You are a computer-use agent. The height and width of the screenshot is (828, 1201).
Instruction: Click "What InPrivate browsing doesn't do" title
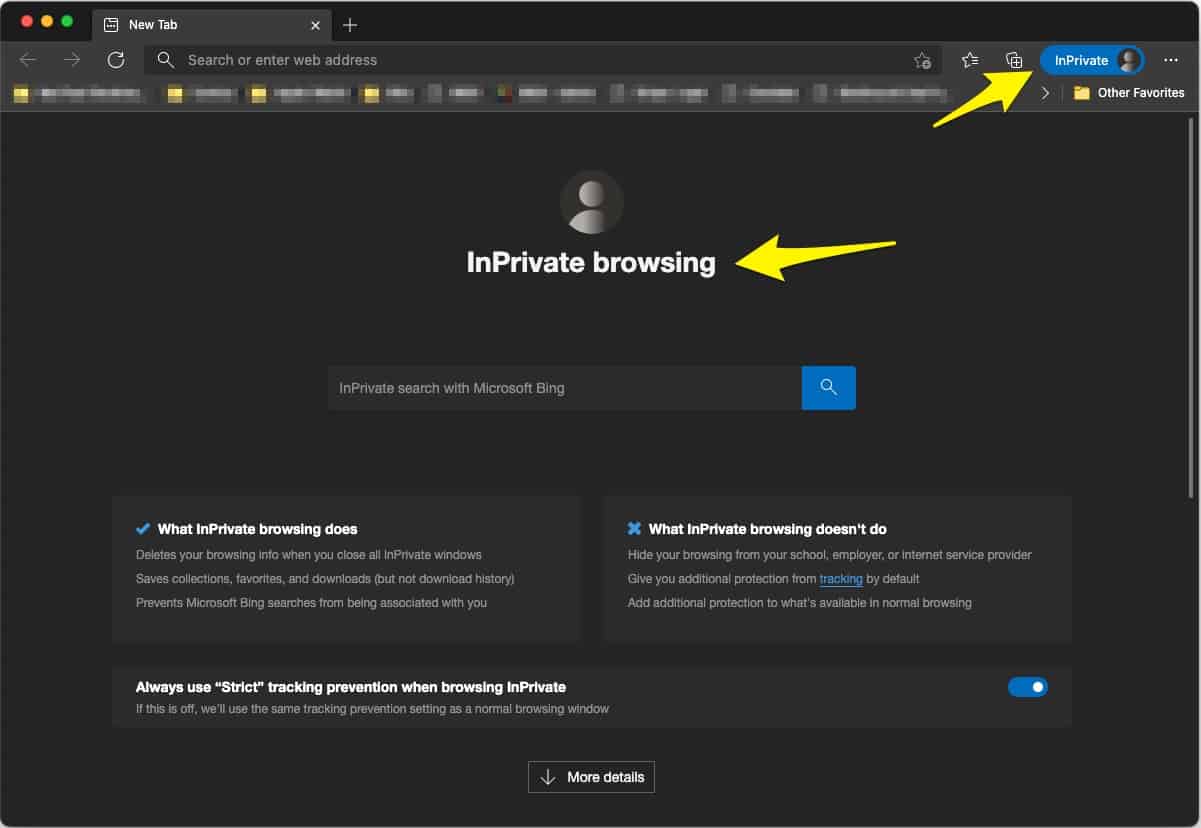(768, 529)
